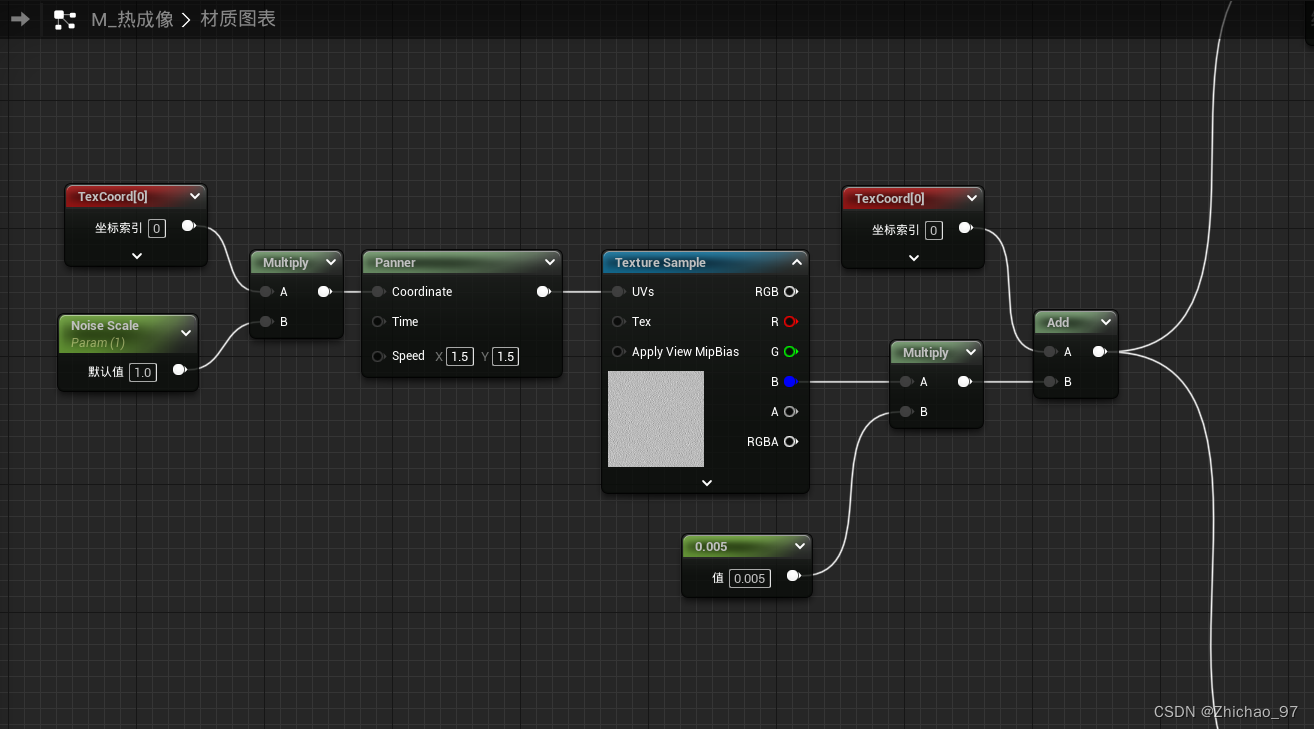
Task: Click the Add node input pin A
Action: pos(1049,352)
